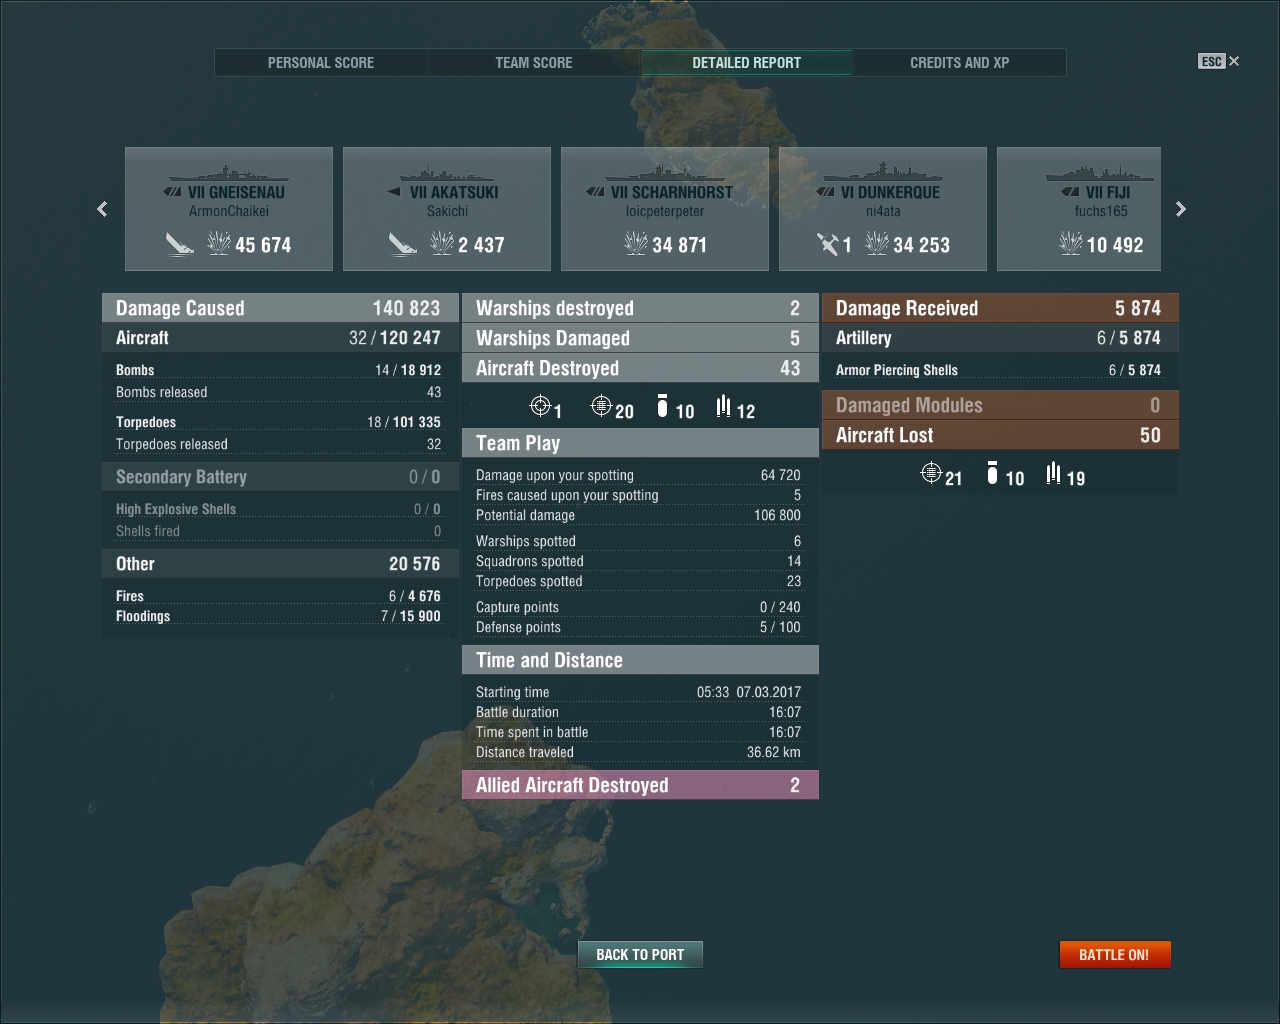Screen dimensions: 1280x1024
Task: Click the Damage Caused header
Action: click(280, 308)
